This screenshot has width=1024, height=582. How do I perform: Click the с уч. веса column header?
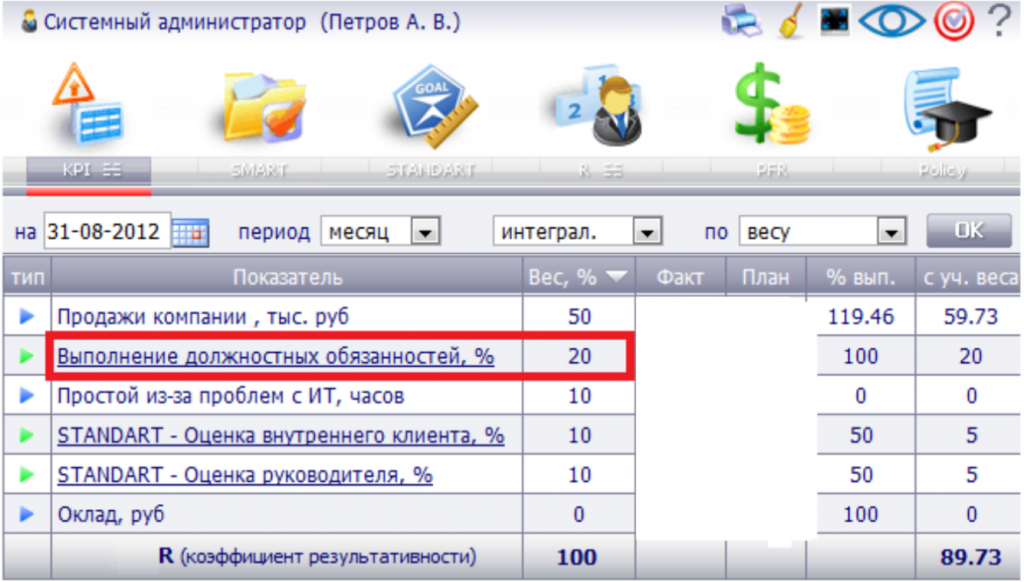[969, 277]
